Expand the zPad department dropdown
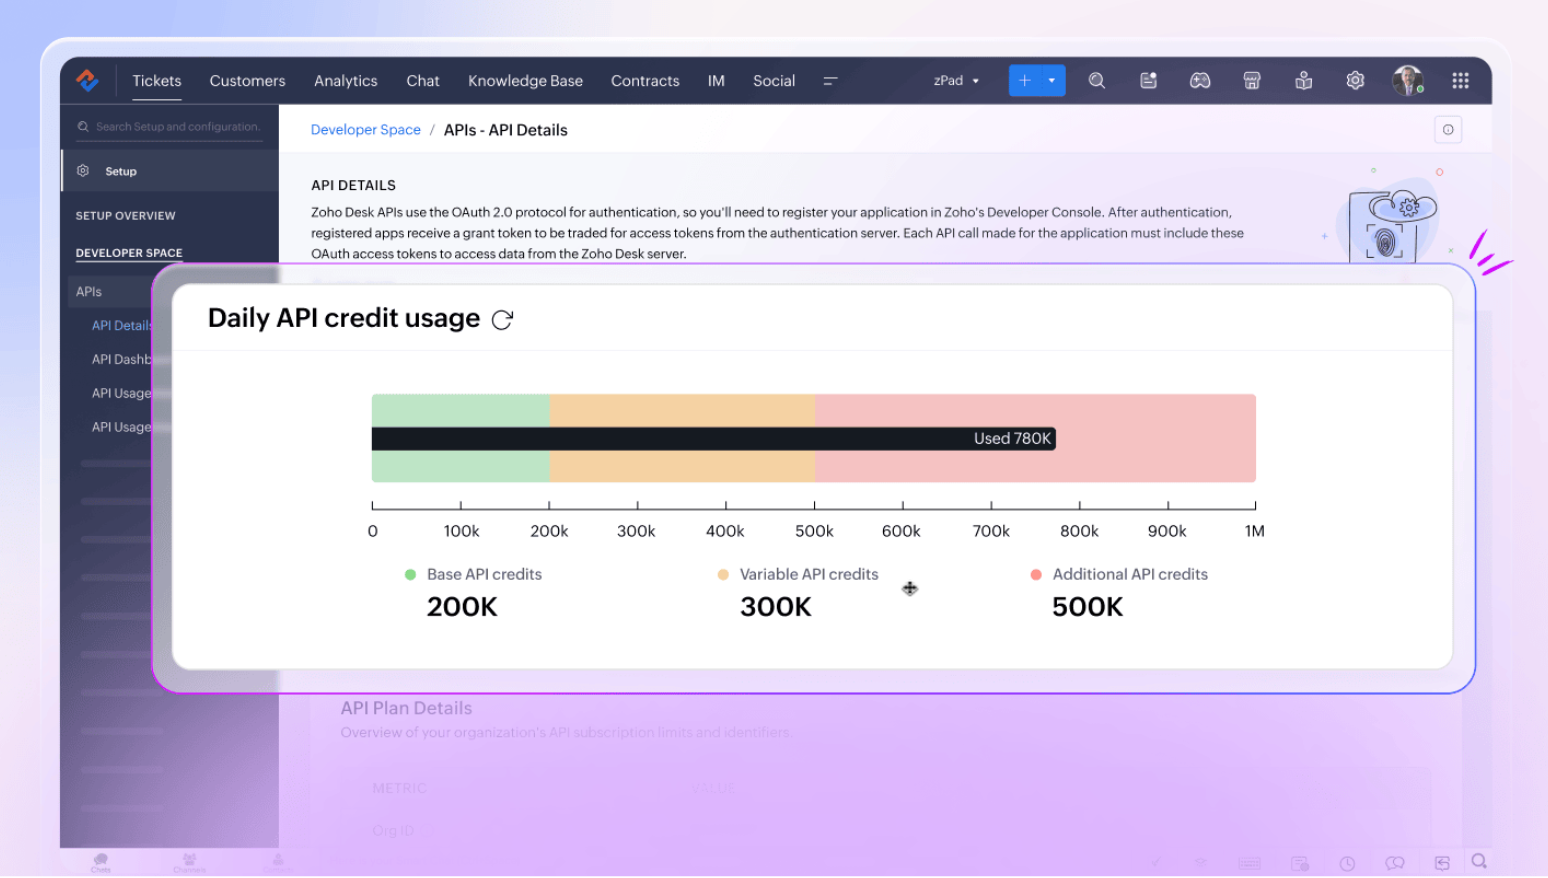 point(956,81)
